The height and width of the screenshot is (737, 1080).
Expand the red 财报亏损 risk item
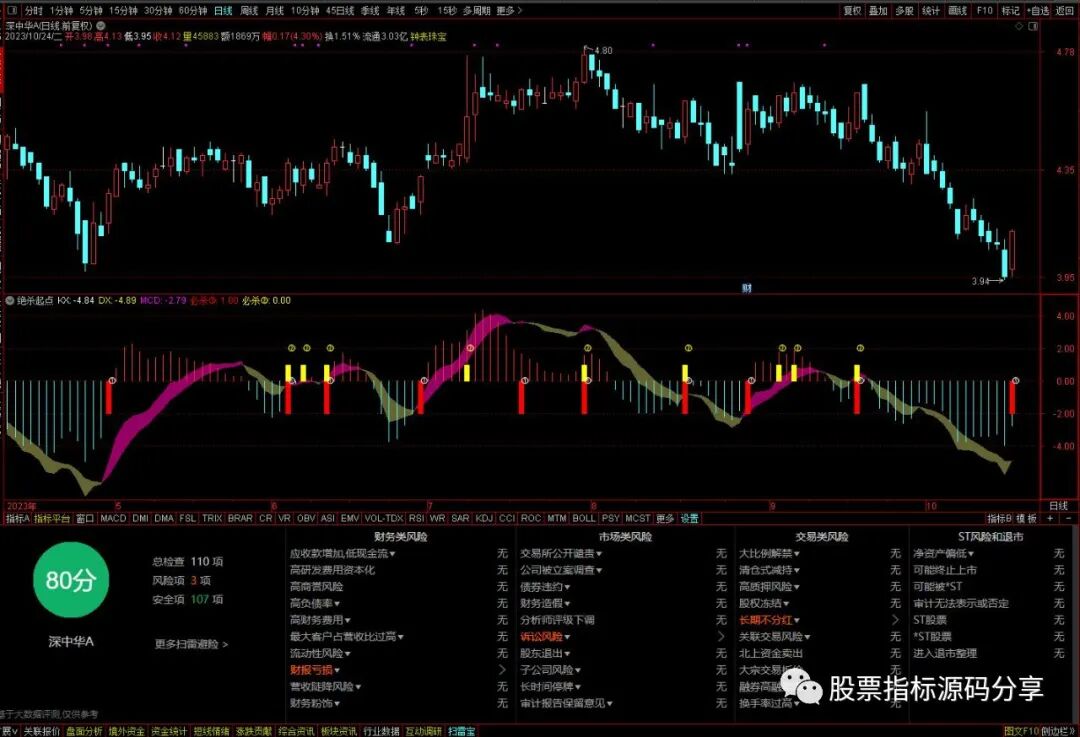(x=315, y=670)
